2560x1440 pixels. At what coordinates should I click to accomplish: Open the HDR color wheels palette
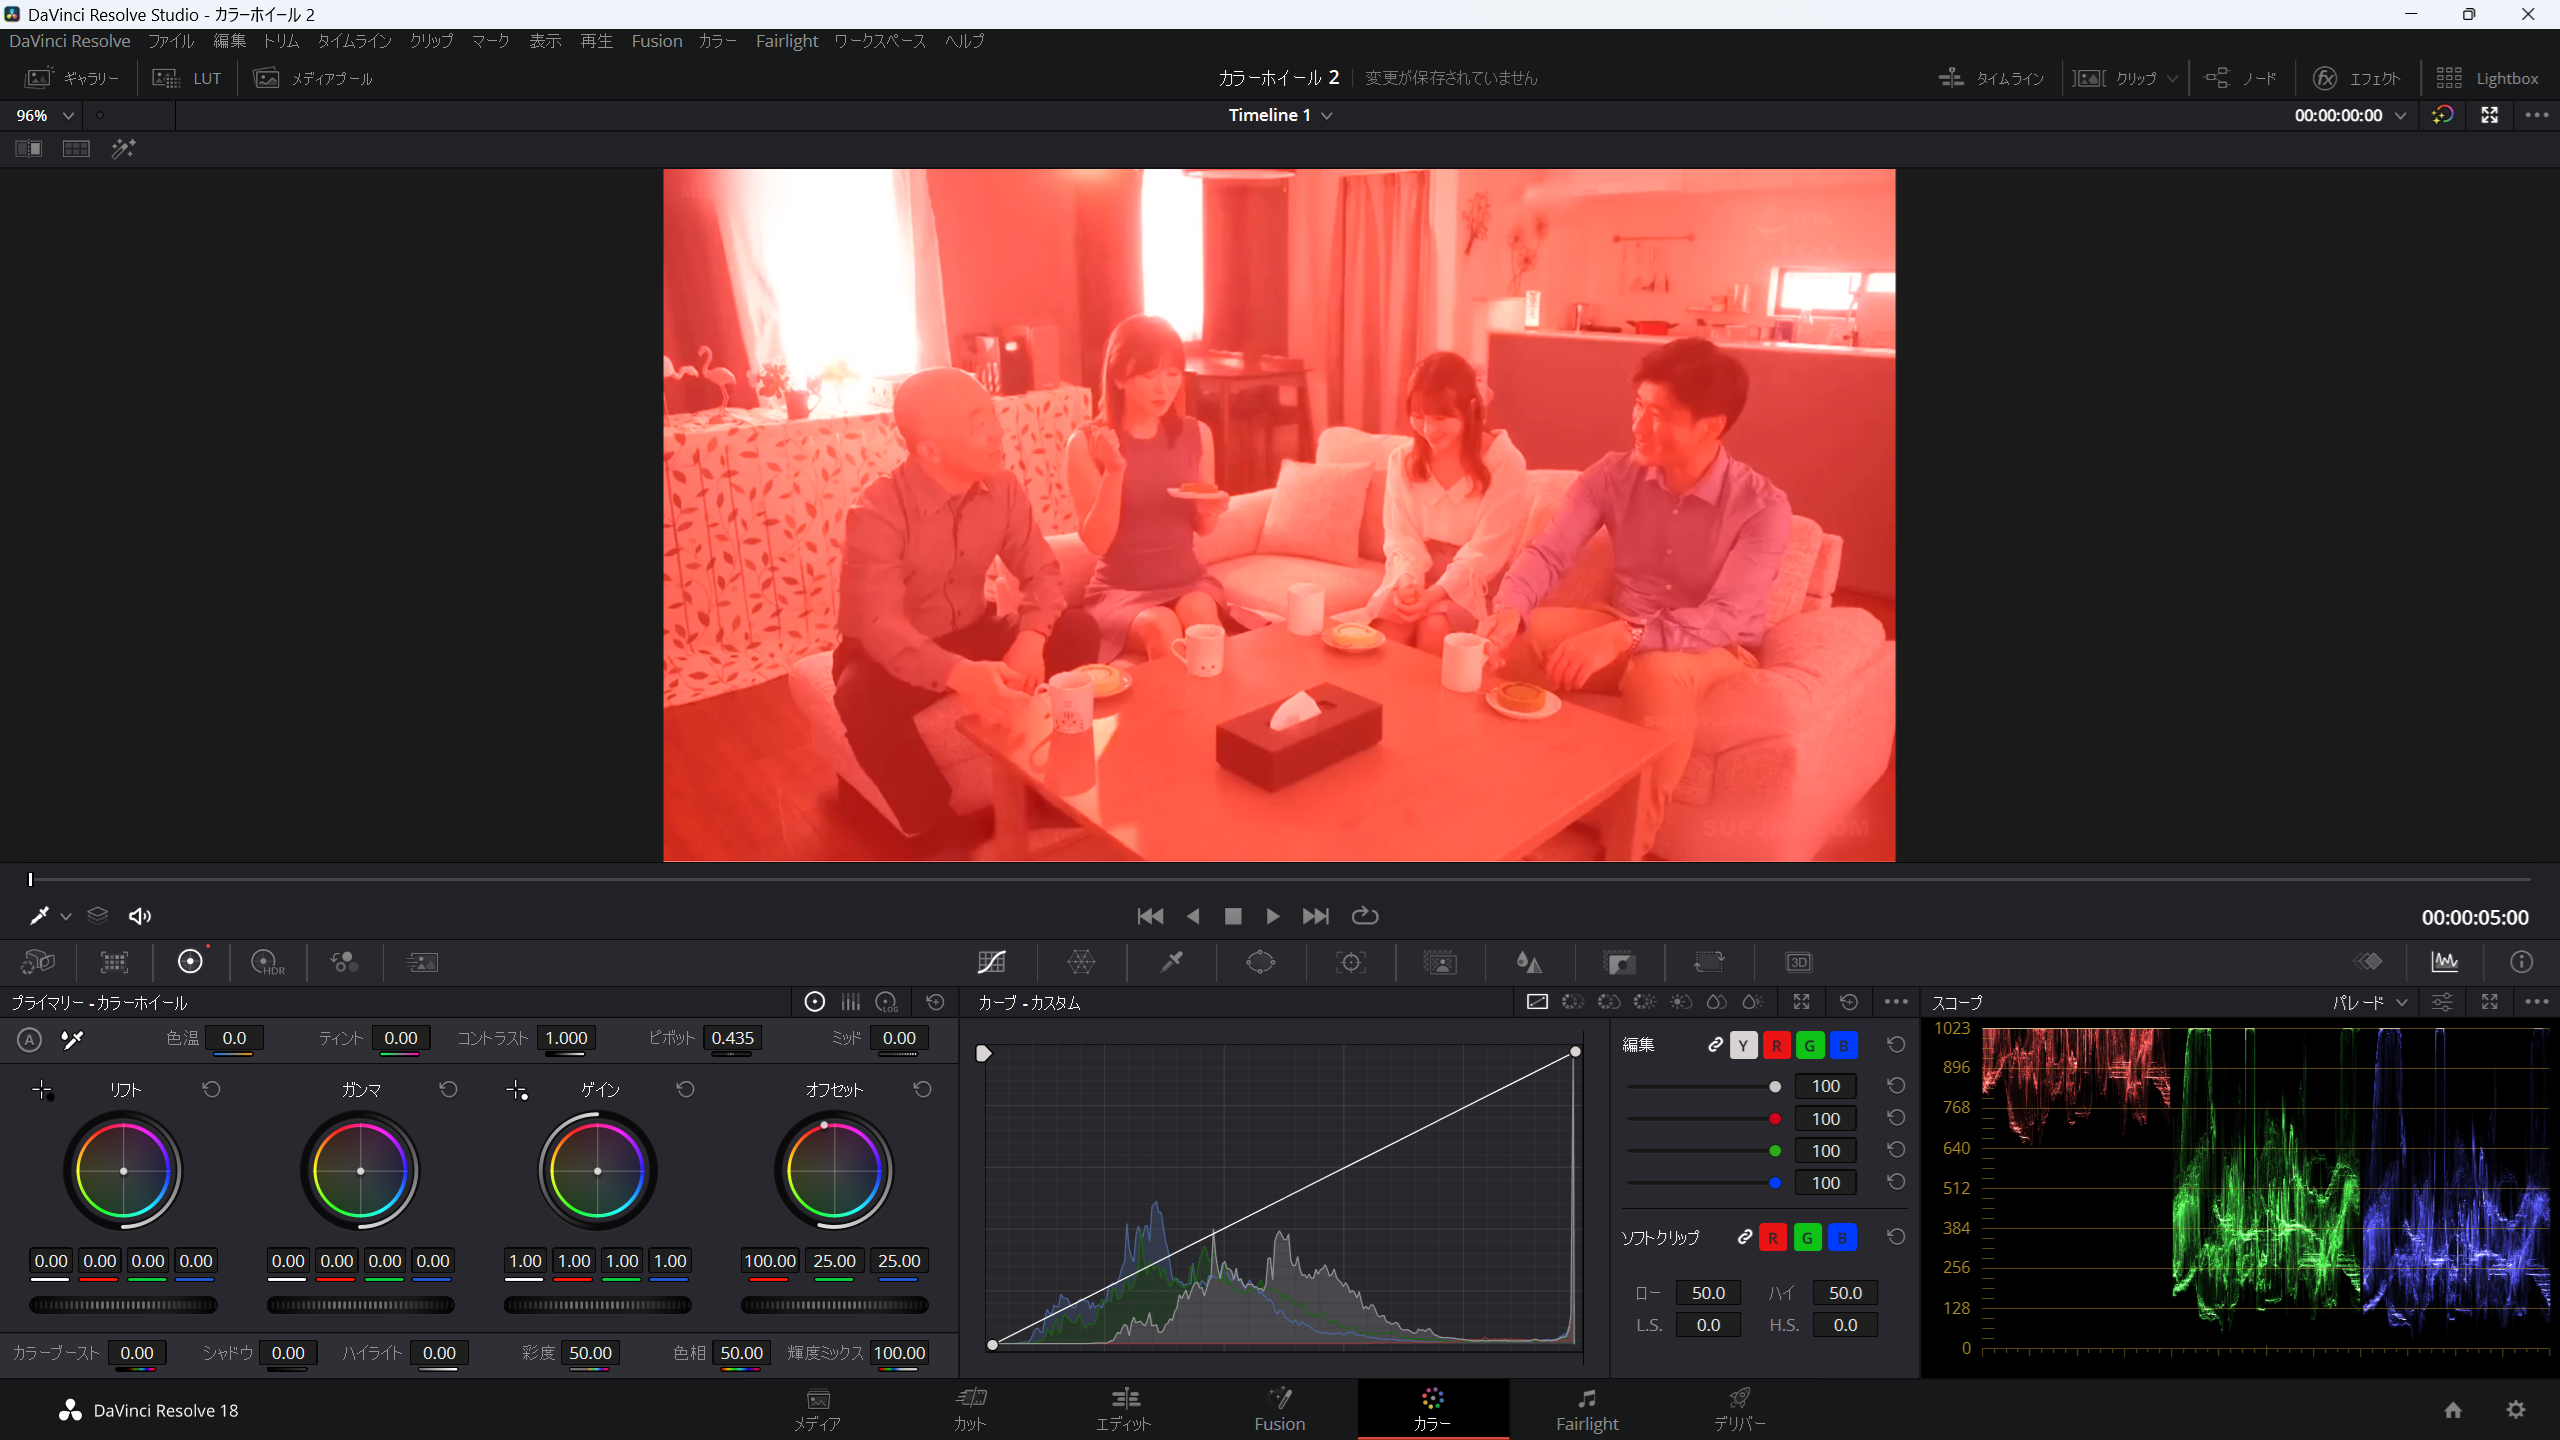[x=267, y=962]
